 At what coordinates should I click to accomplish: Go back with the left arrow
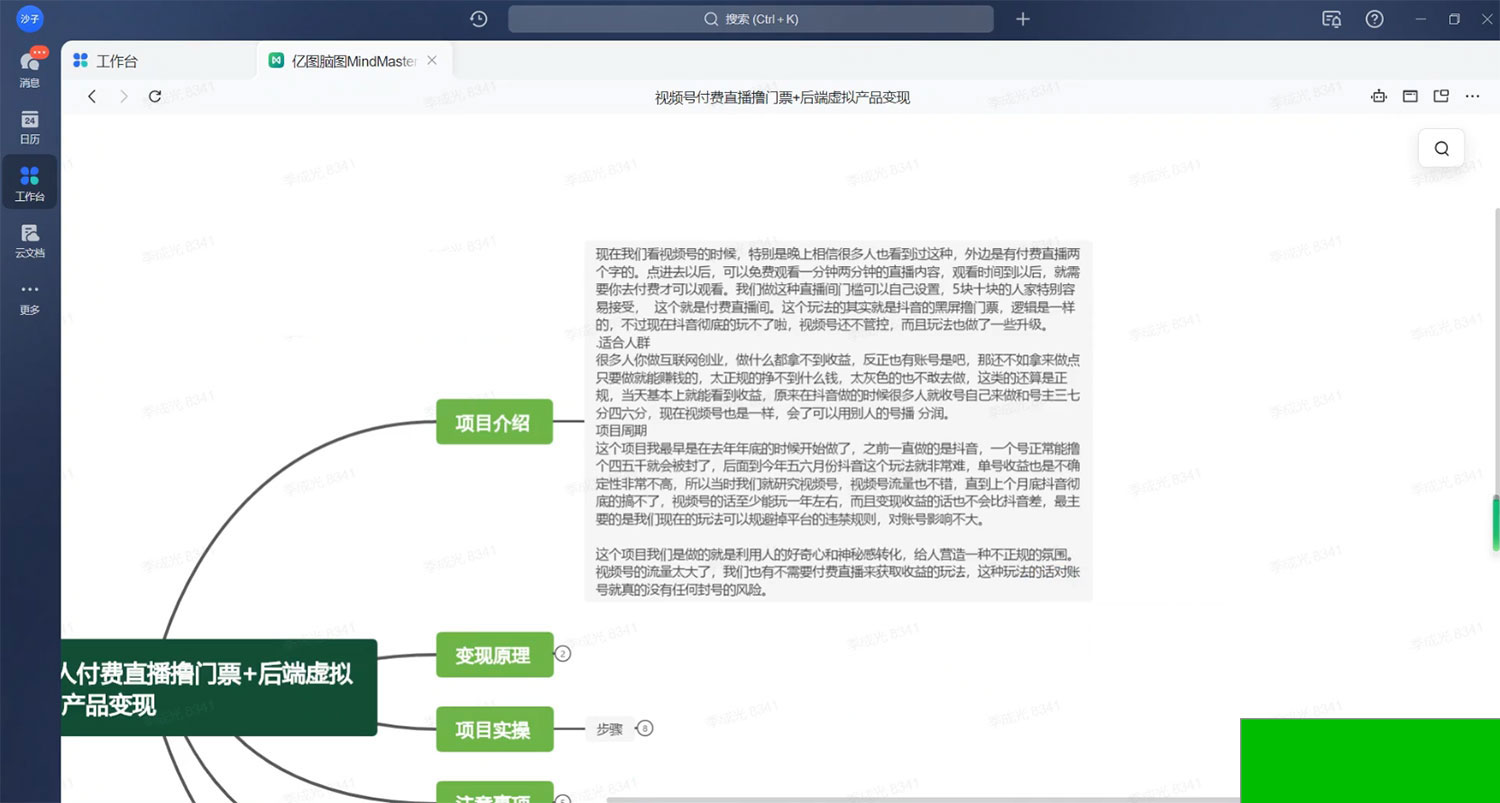pos(92,96)
